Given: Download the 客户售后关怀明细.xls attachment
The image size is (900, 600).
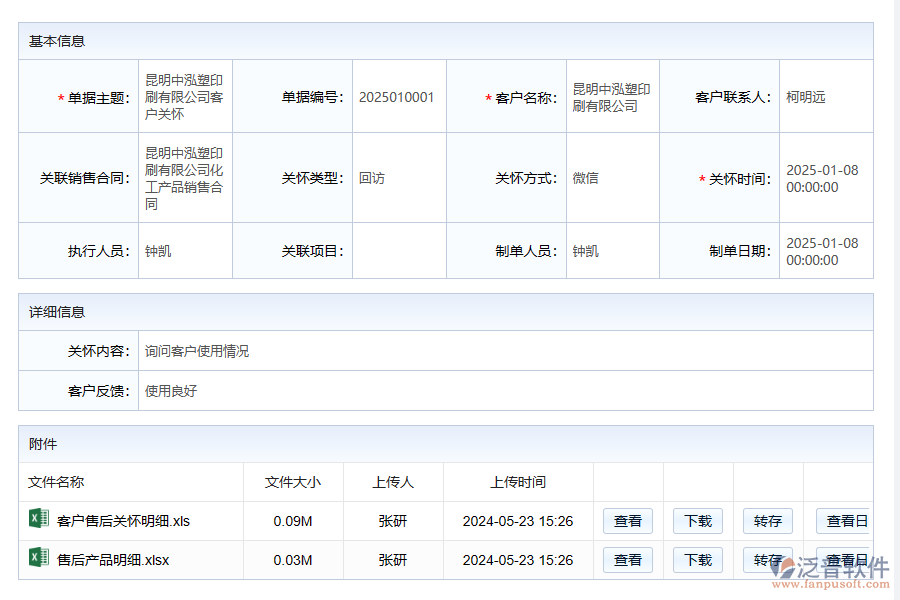Looking at the screenshot, I should coord(698,521).
